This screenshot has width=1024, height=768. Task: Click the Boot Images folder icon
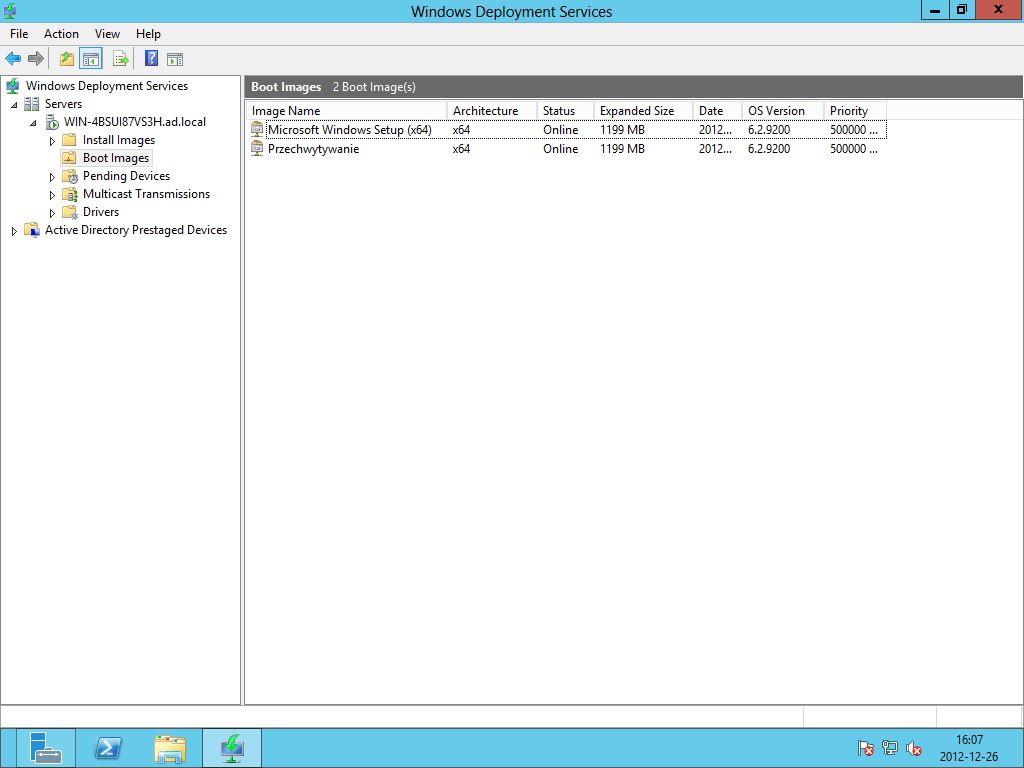[69, 158]
